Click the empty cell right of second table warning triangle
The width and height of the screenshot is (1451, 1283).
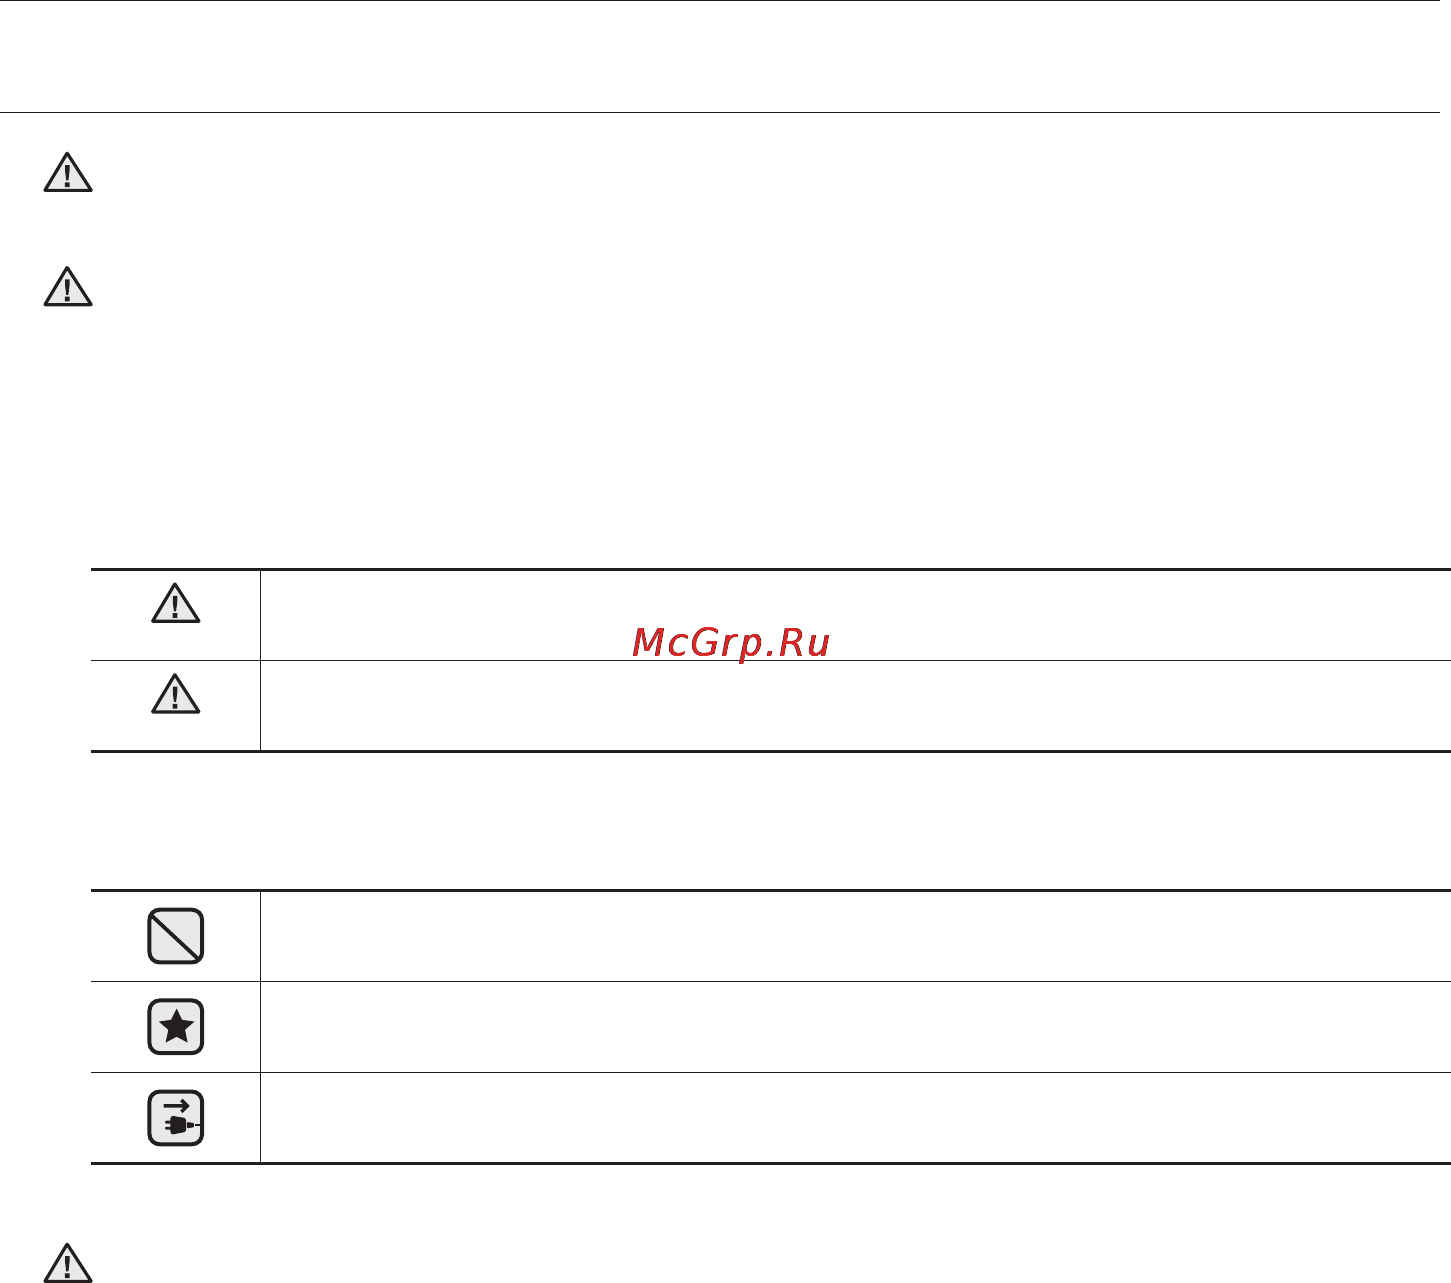[855, 706]
